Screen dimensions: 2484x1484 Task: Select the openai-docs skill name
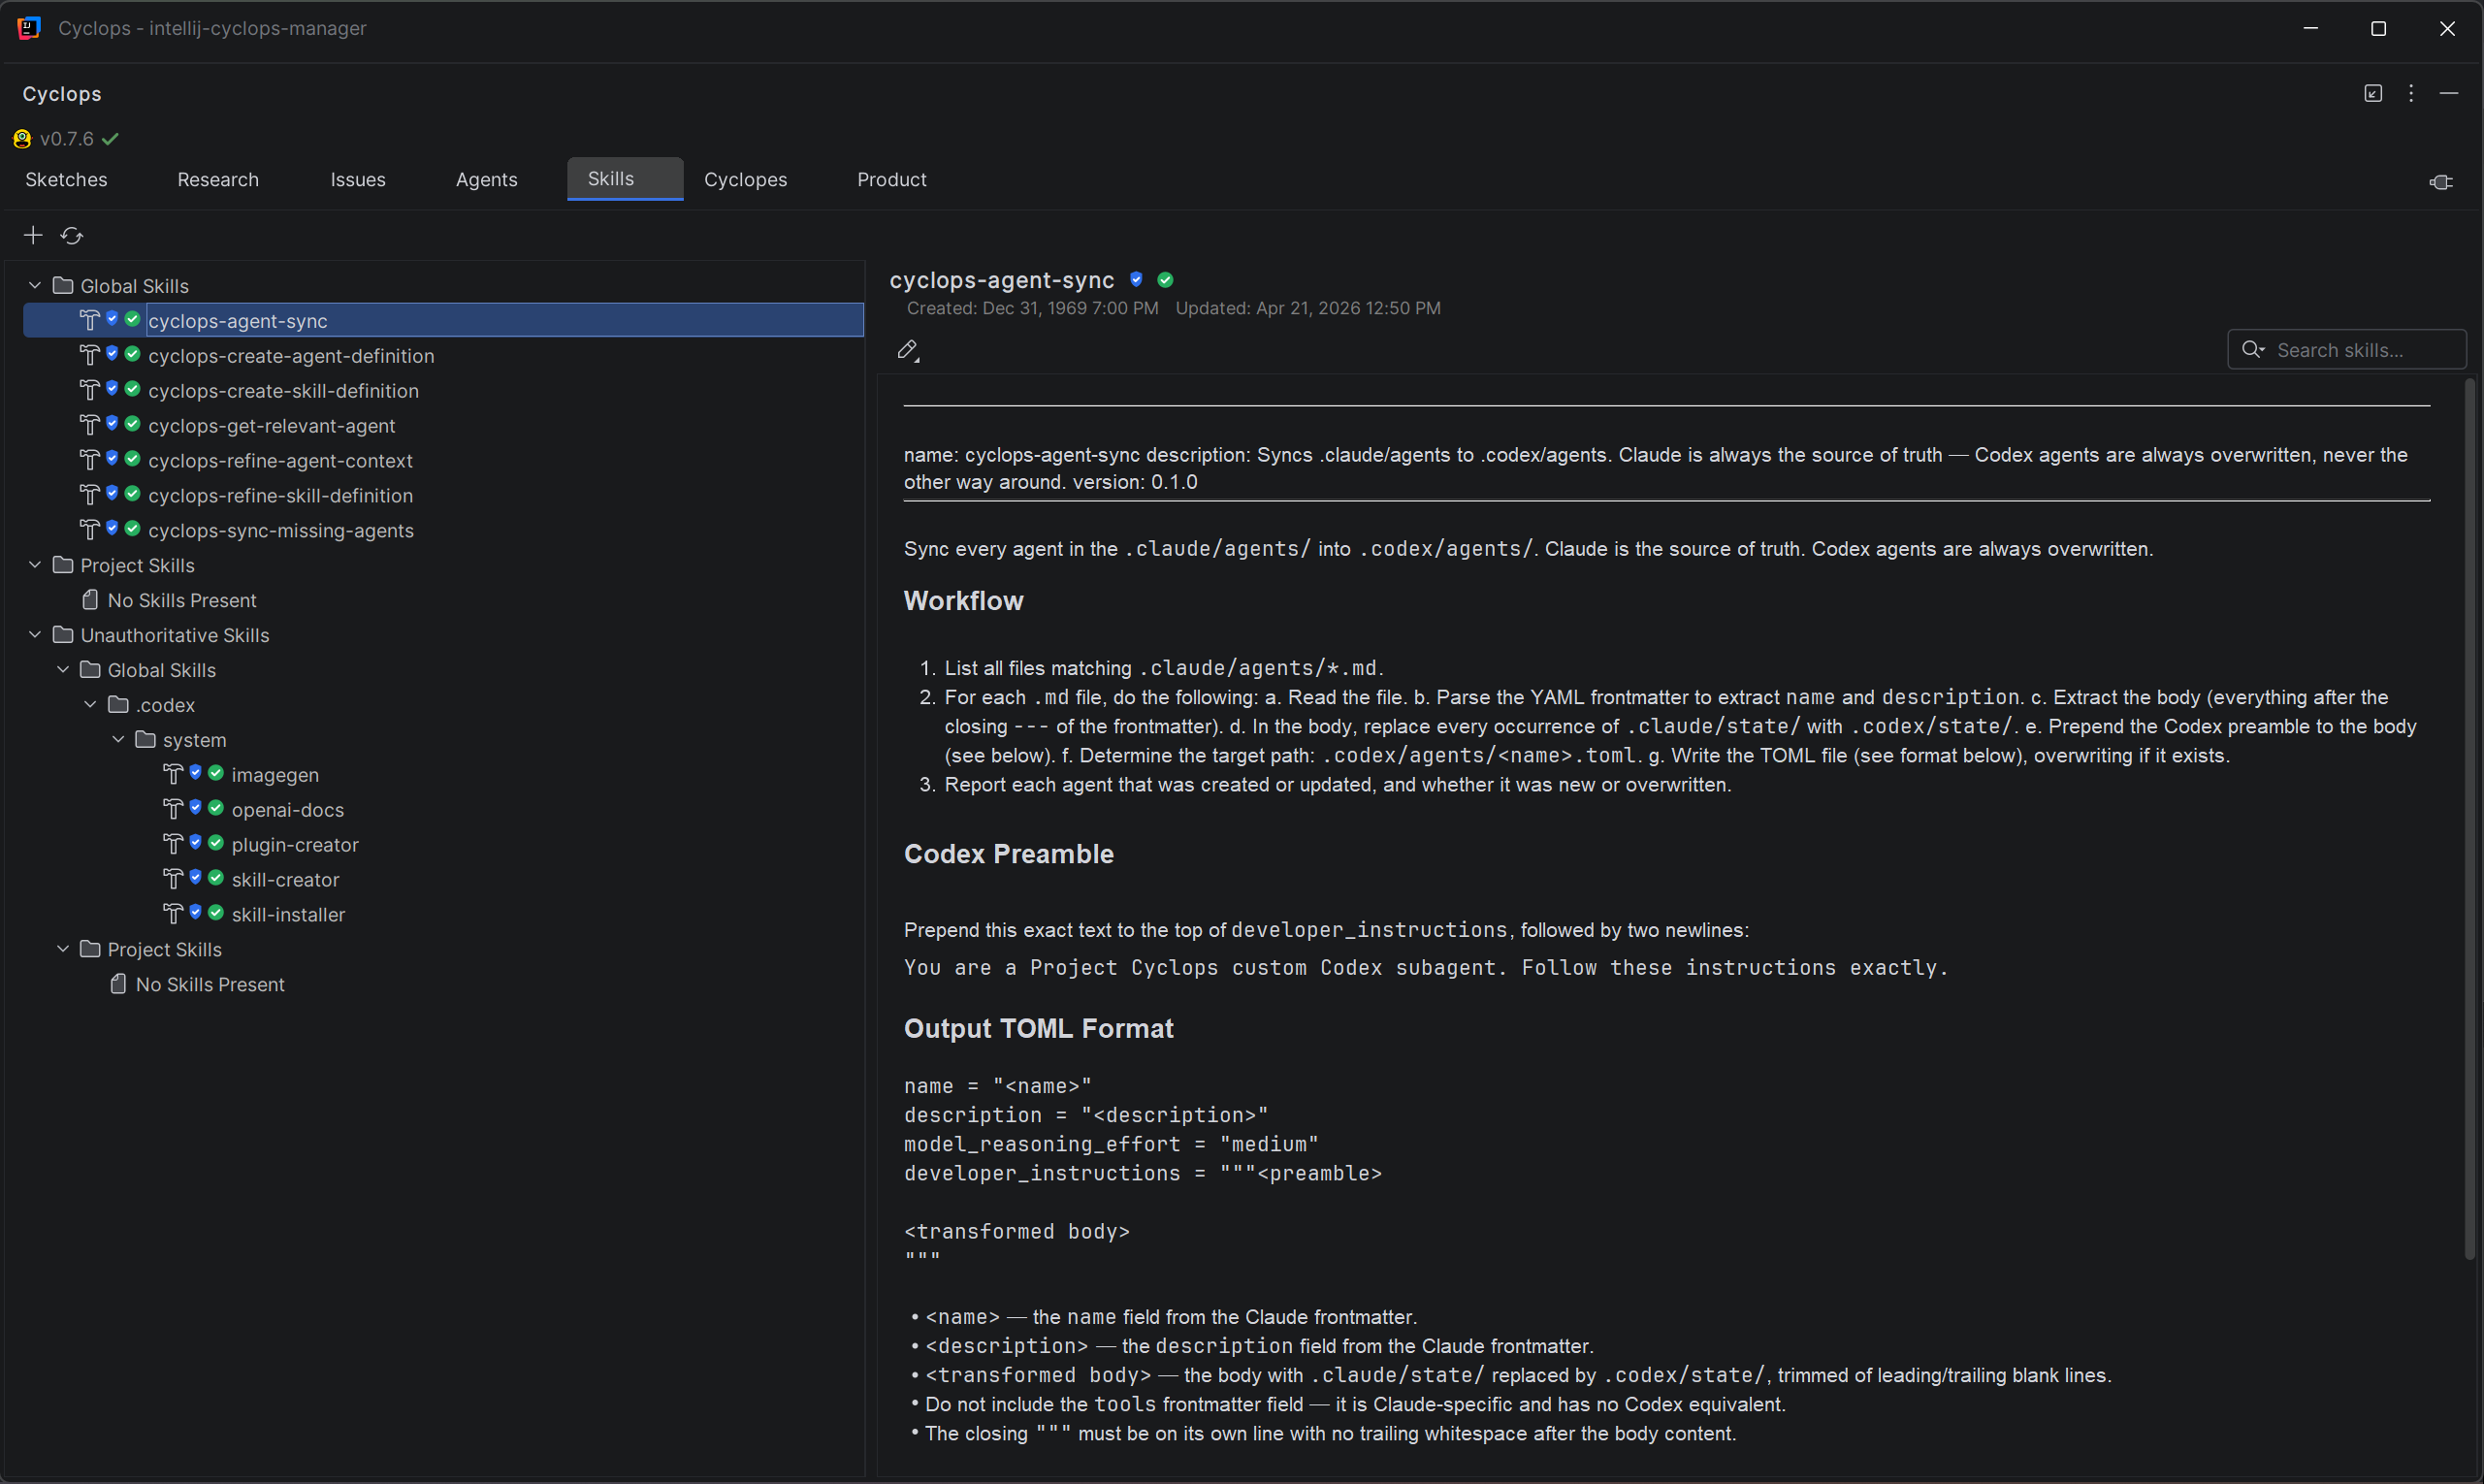[x=288, y=810]
